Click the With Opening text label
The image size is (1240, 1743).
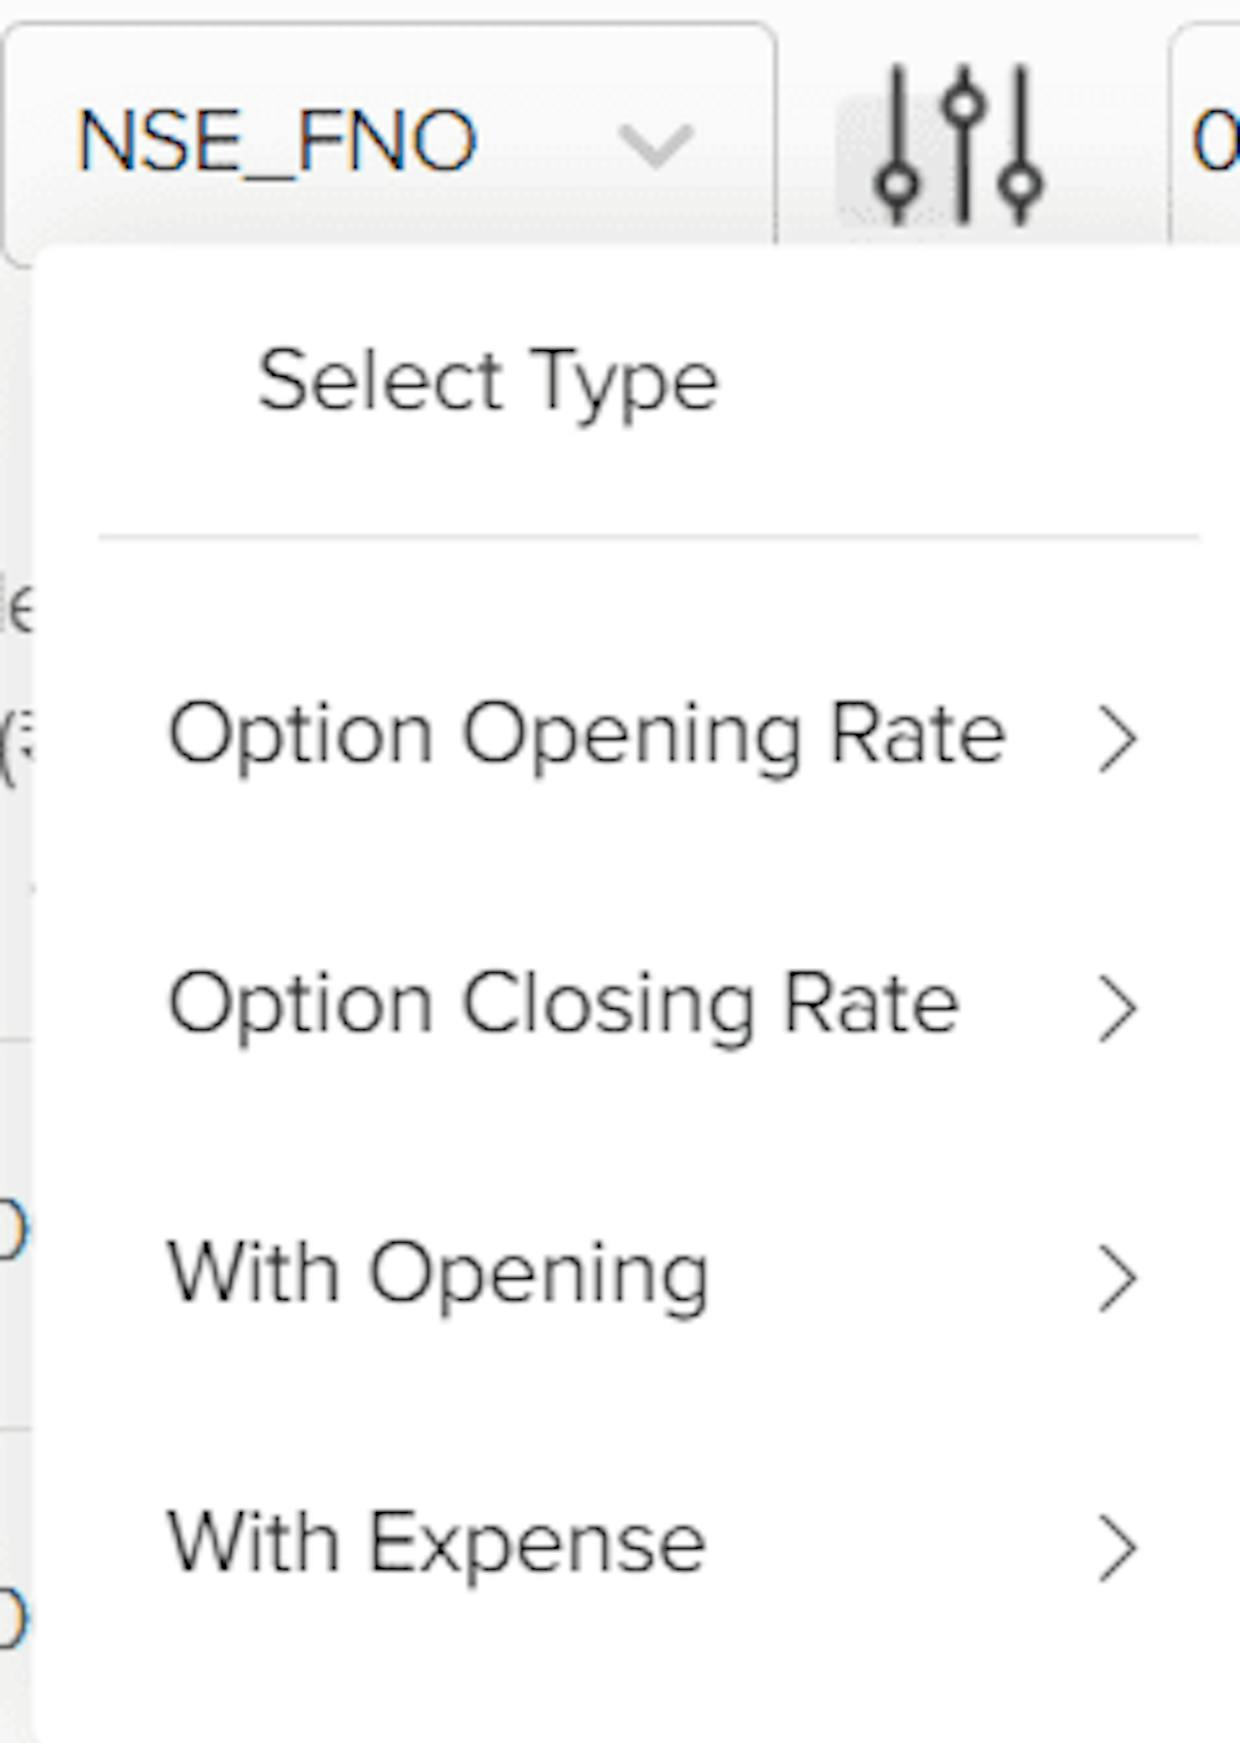click(438, 1277)
